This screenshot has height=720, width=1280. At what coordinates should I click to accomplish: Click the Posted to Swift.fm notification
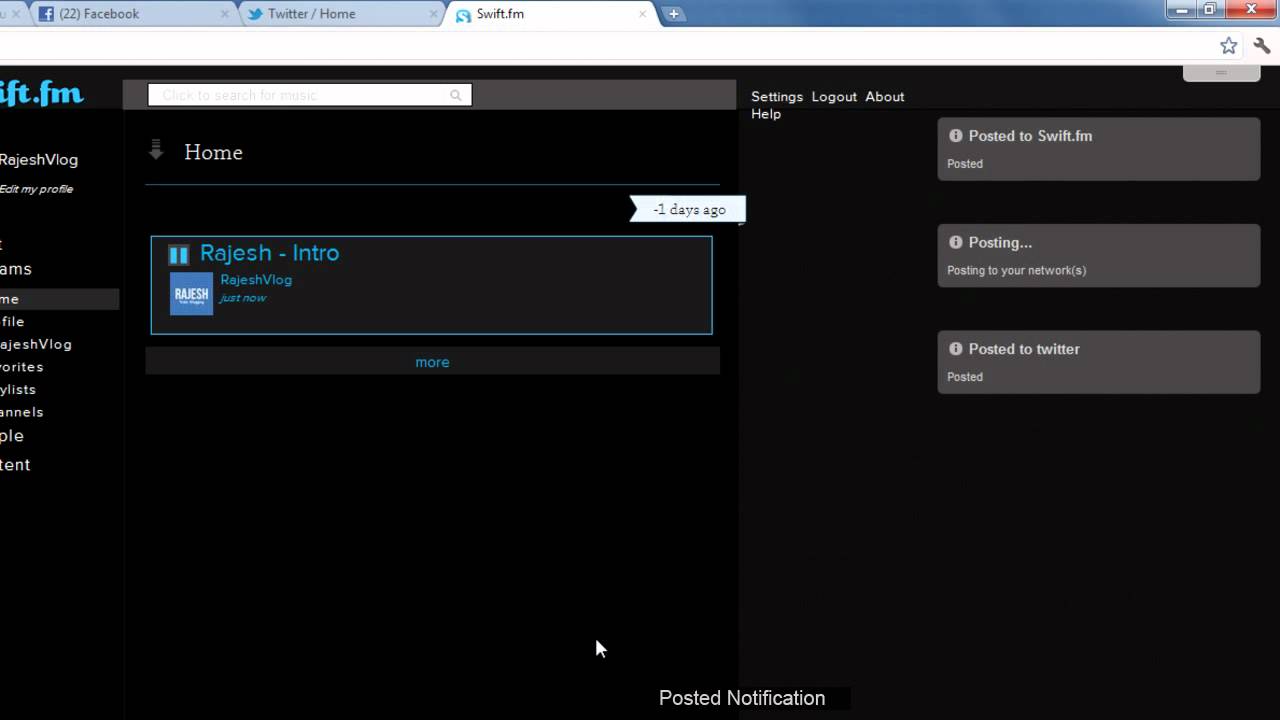pos(1099,149)
